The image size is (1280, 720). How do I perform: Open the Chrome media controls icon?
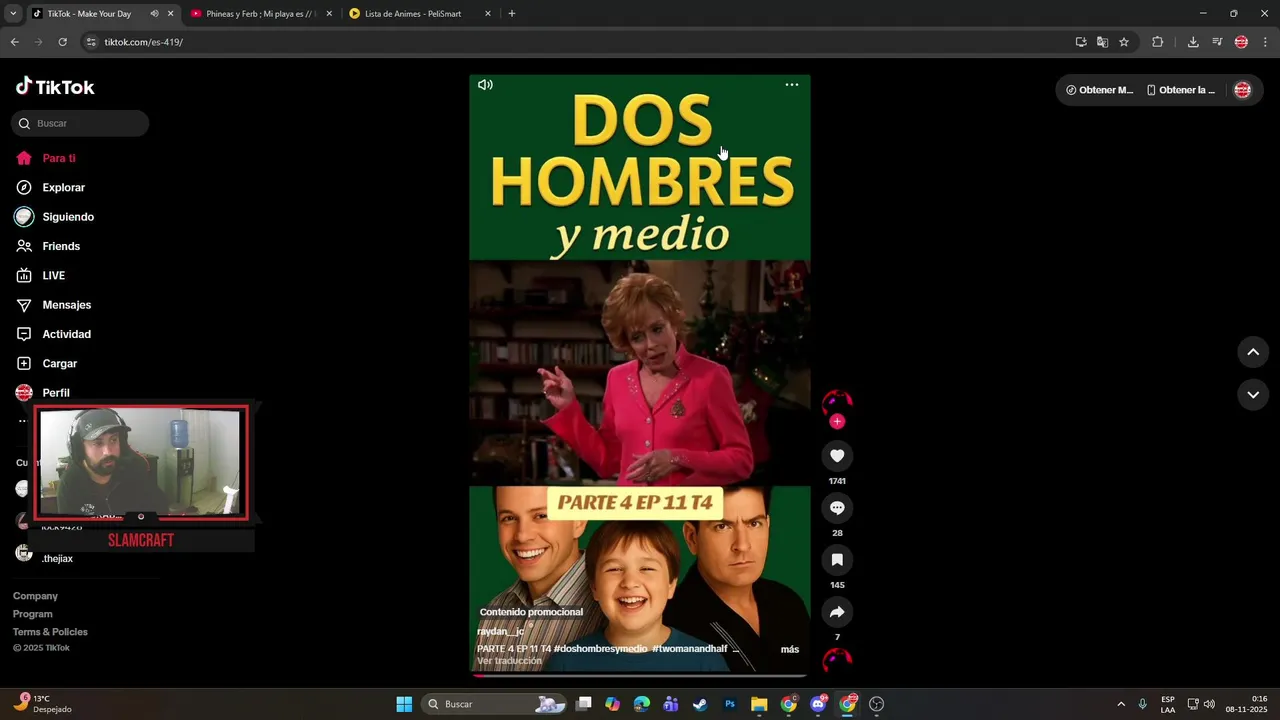1217,42
